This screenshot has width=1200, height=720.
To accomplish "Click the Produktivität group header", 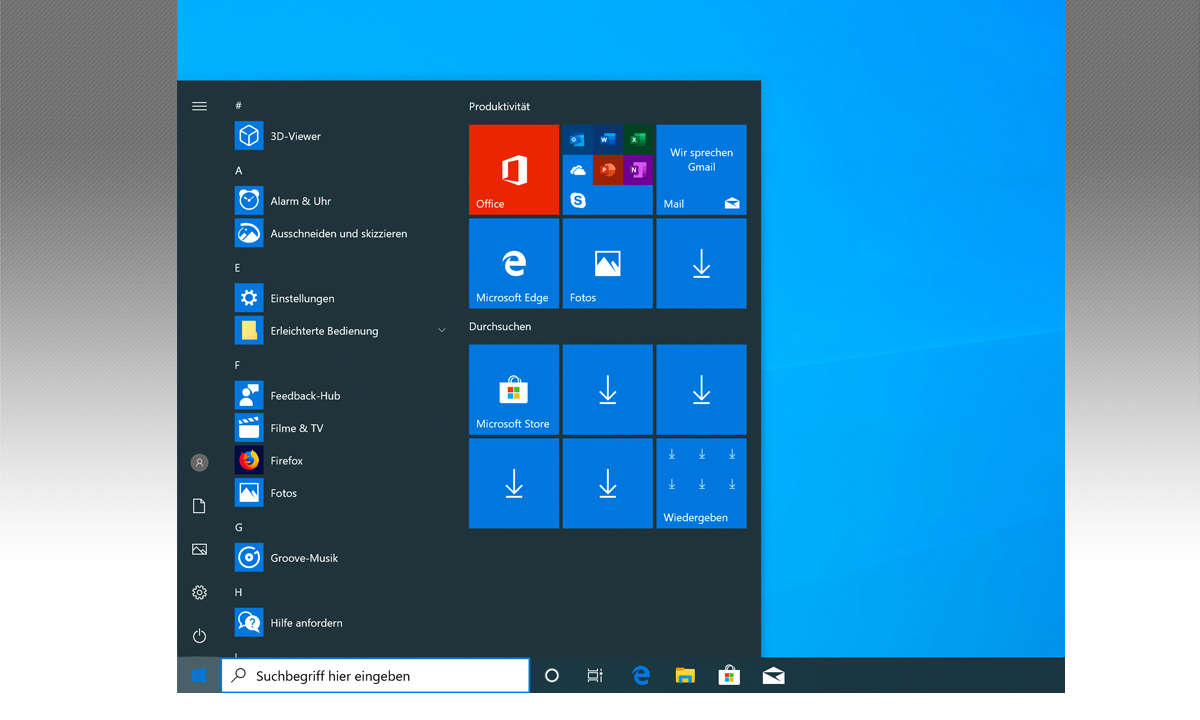I will pyautogui.click(x=500, y=106).
